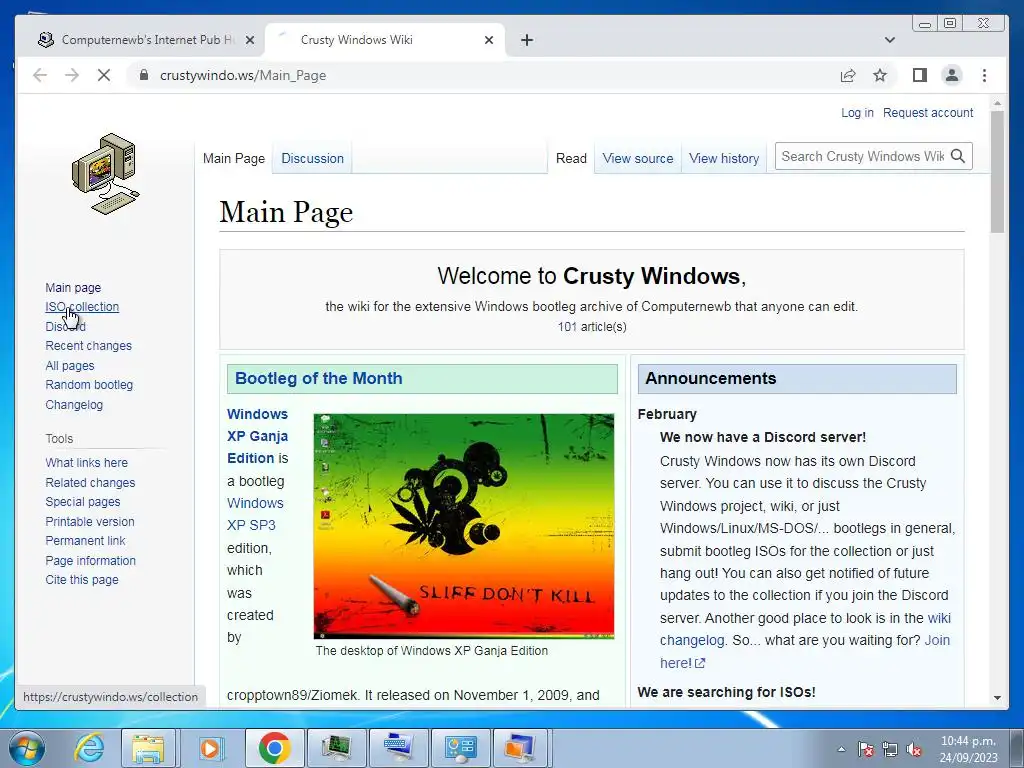Close Computernewb's Internet Pub tab
This screenshot has height=768, width=1024.
249,40
